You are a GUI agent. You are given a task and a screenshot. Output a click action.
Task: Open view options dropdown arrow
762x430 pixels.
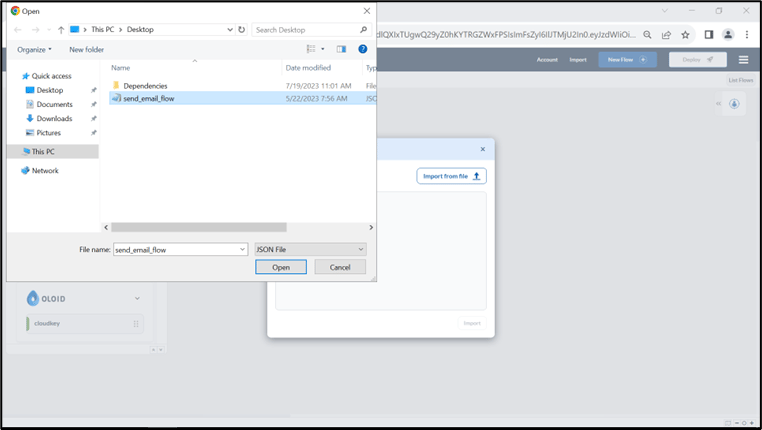(x=323, y=49)
